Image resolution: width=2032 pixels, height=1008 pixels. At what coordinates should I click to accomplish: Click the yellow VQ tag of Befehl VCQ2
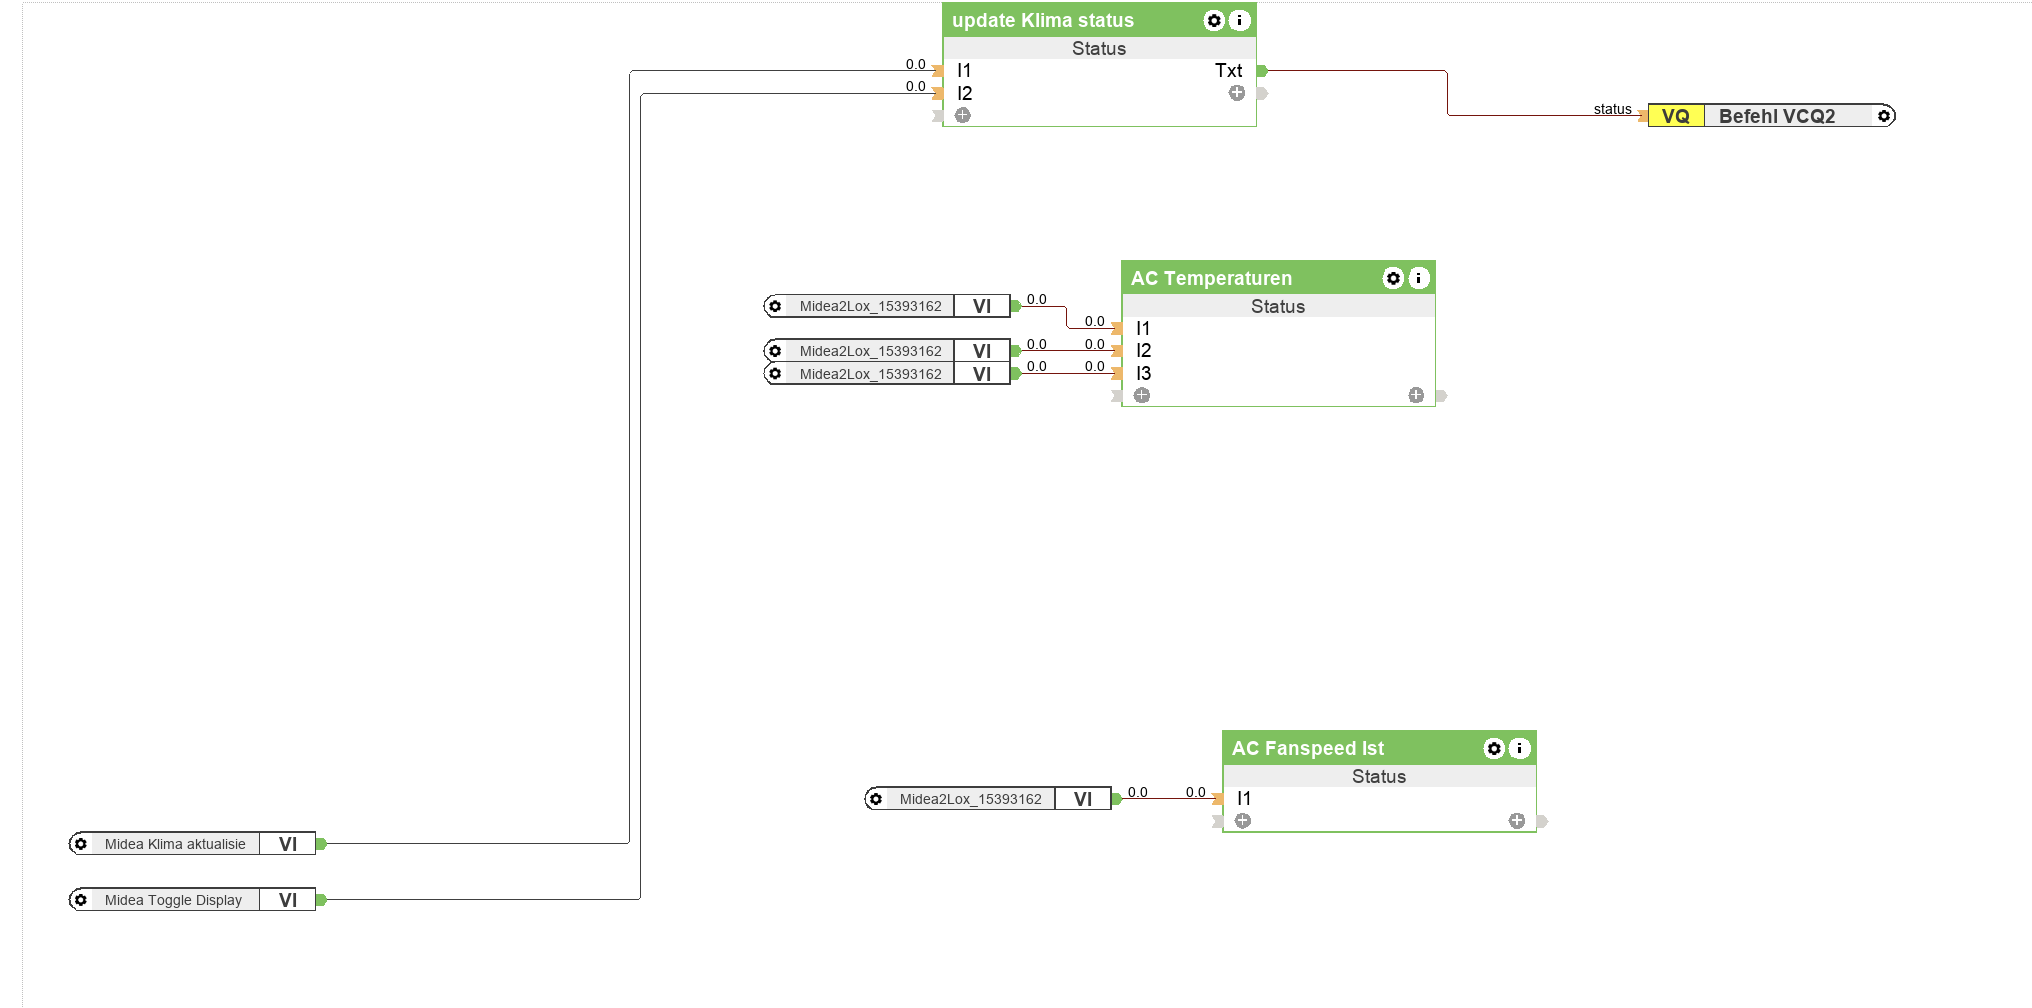point(1676,116)
